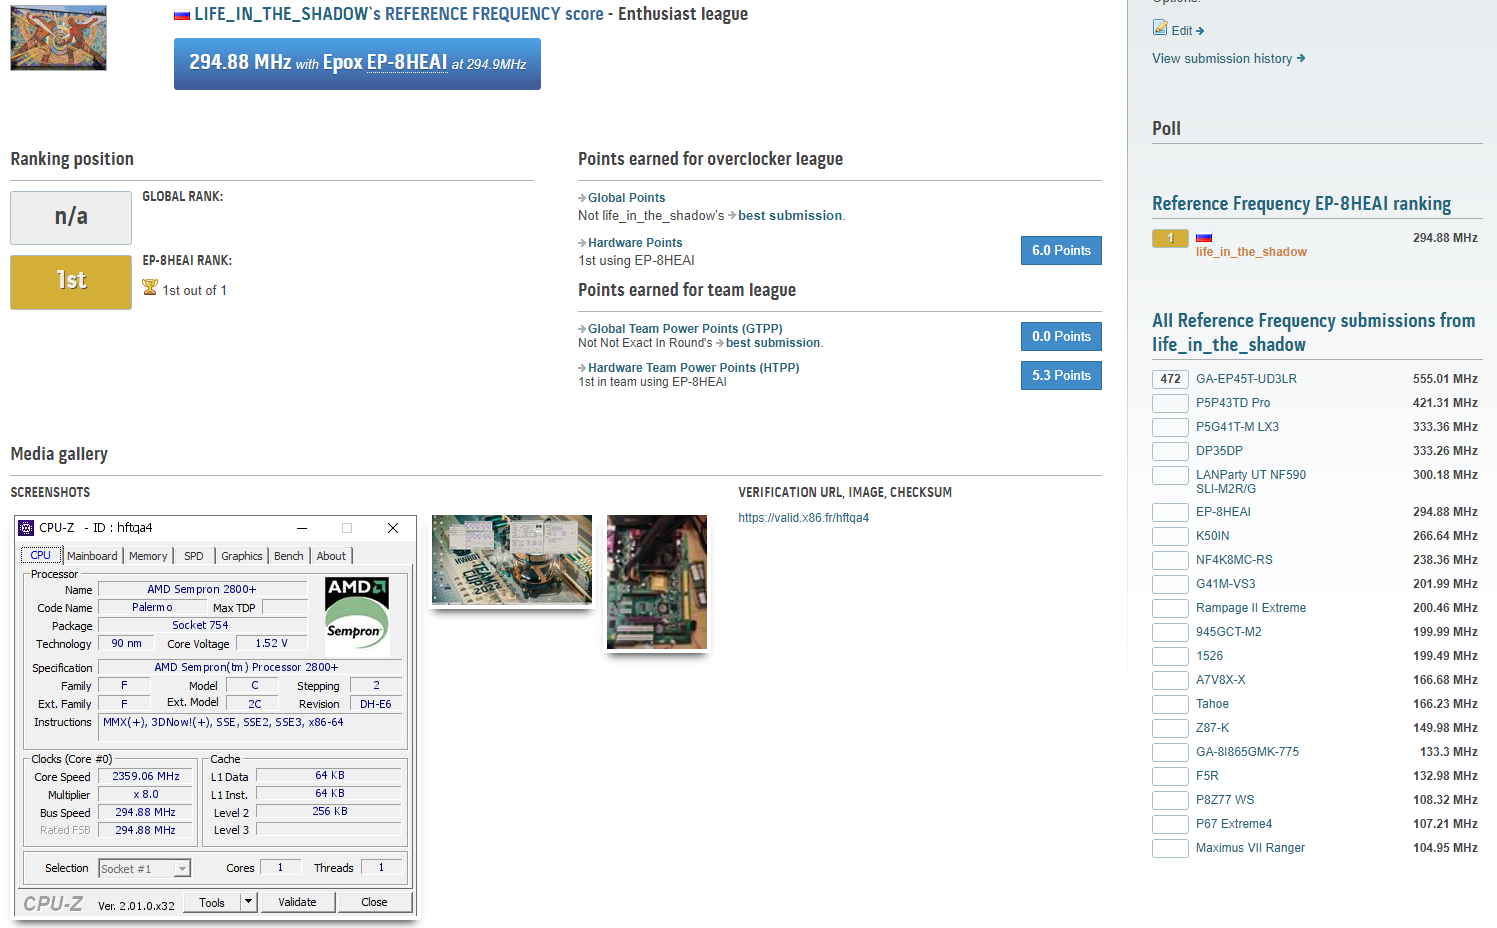The height and width of the screenshot is (928, 1497).
Task: Open the Edit link
Action: (1188, 30)
